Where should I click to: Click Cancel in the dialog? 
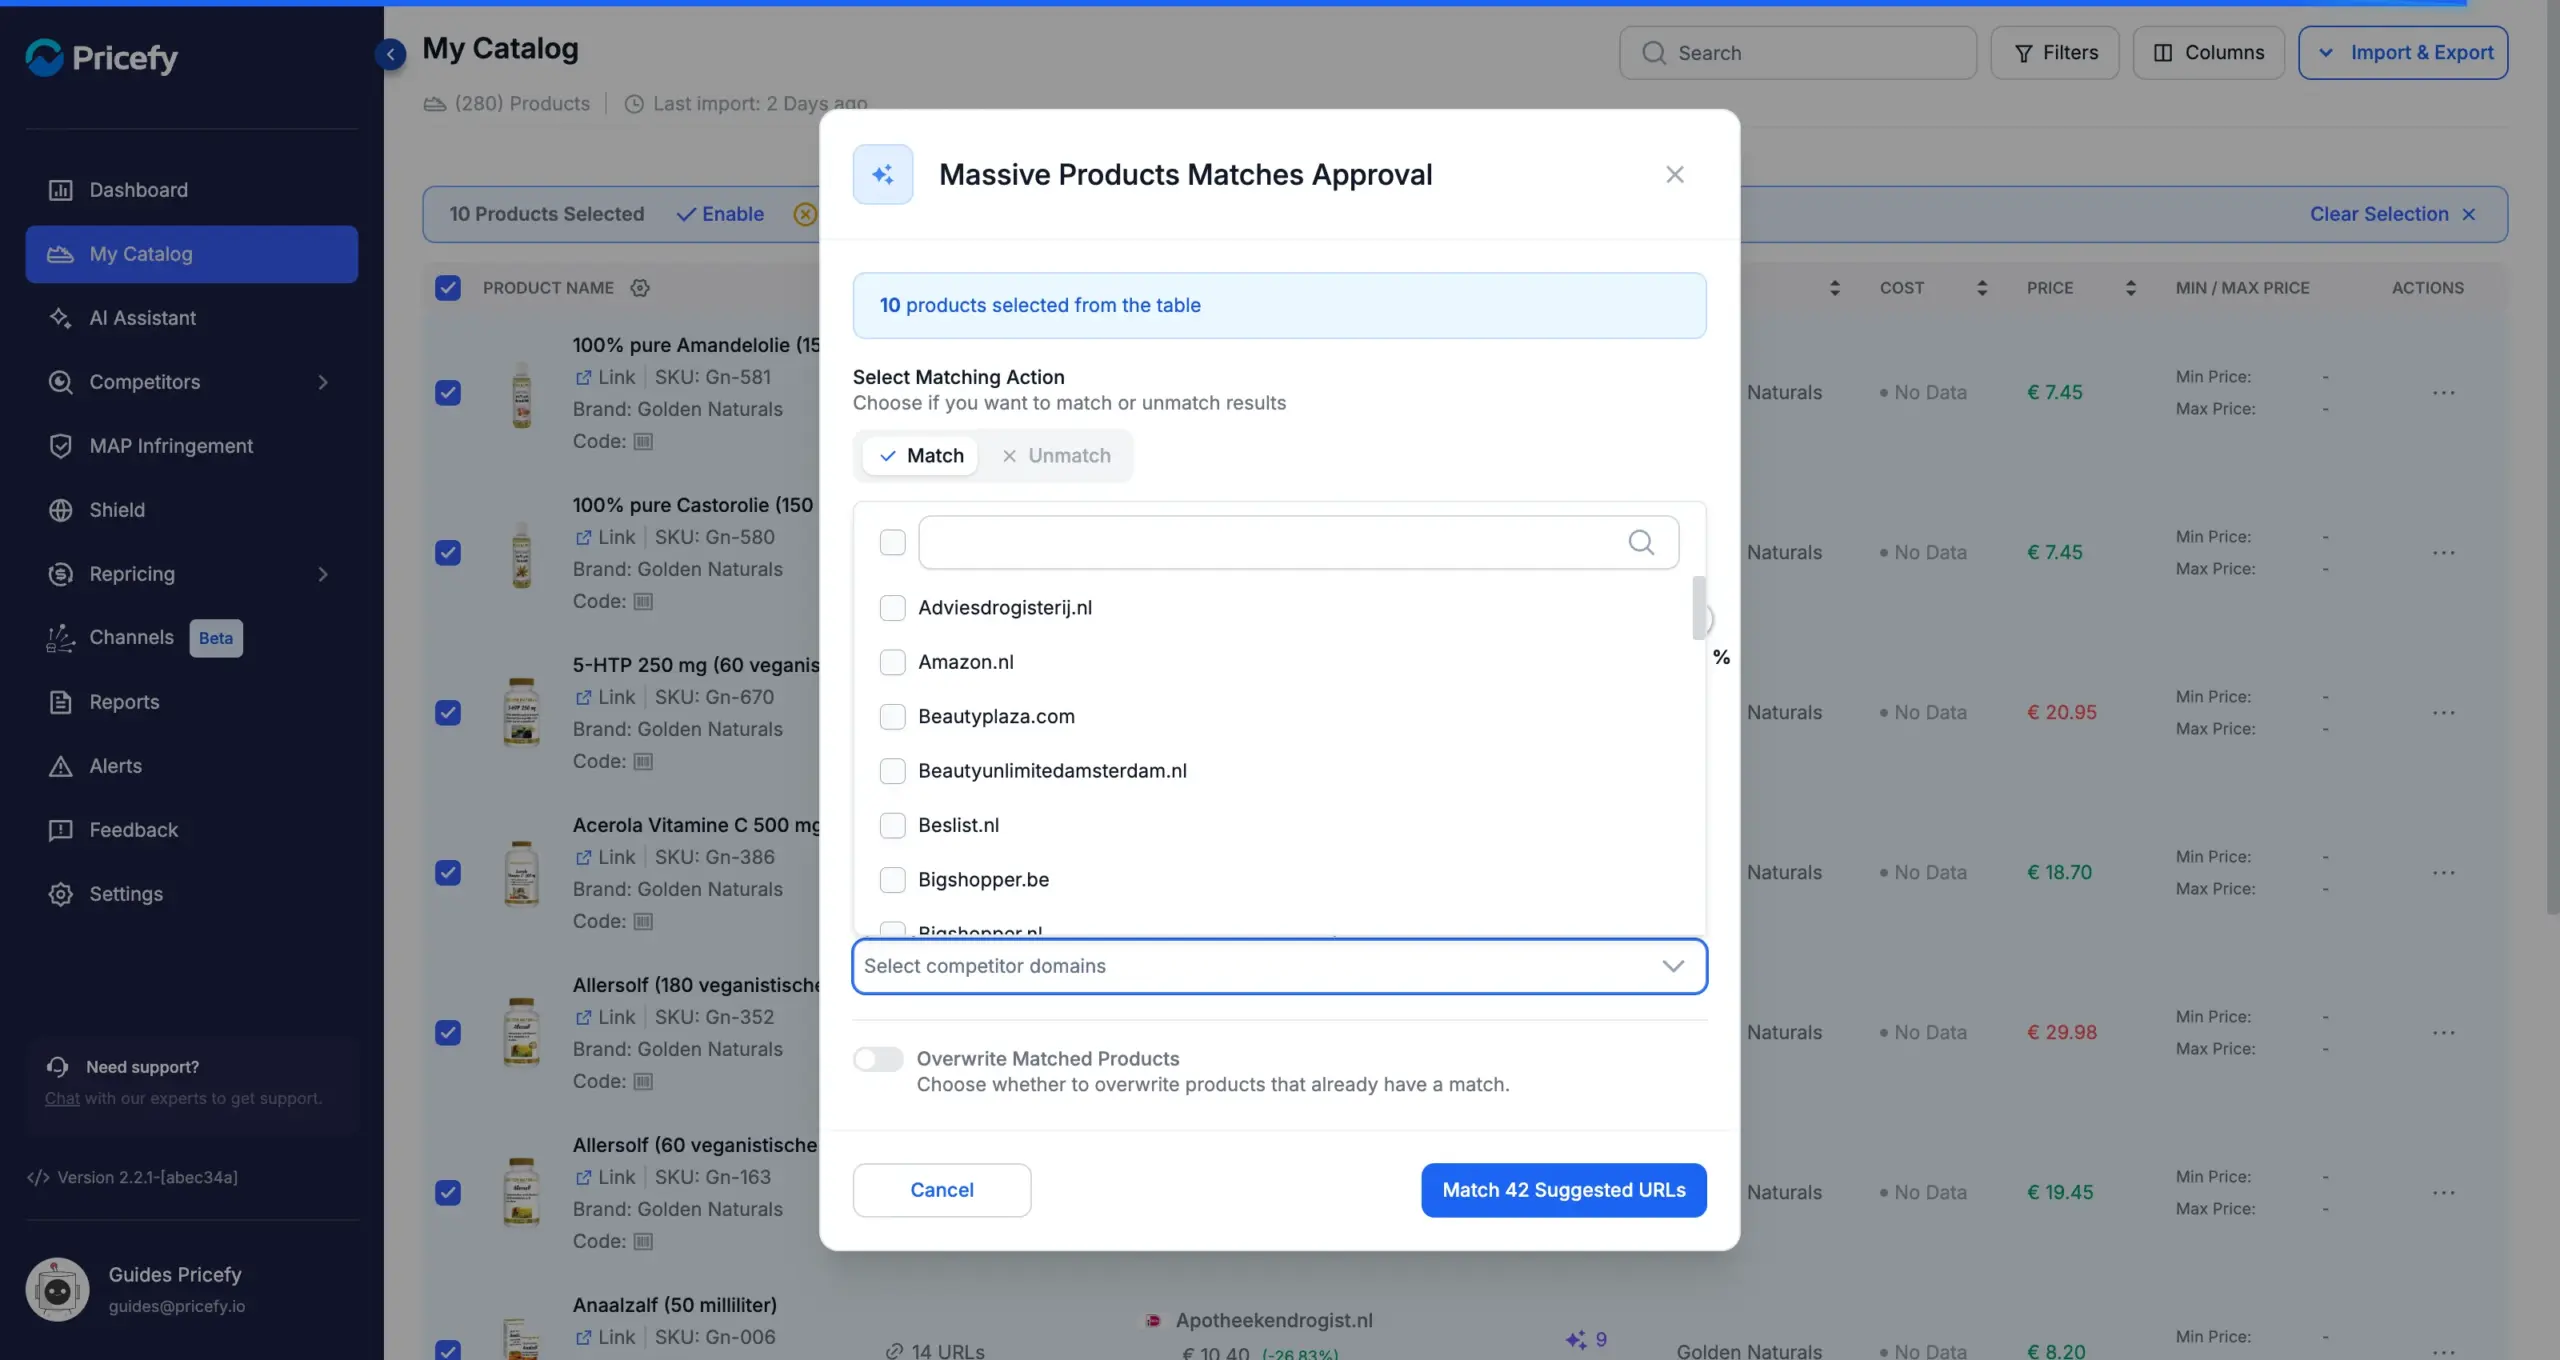click(942, 1190)
